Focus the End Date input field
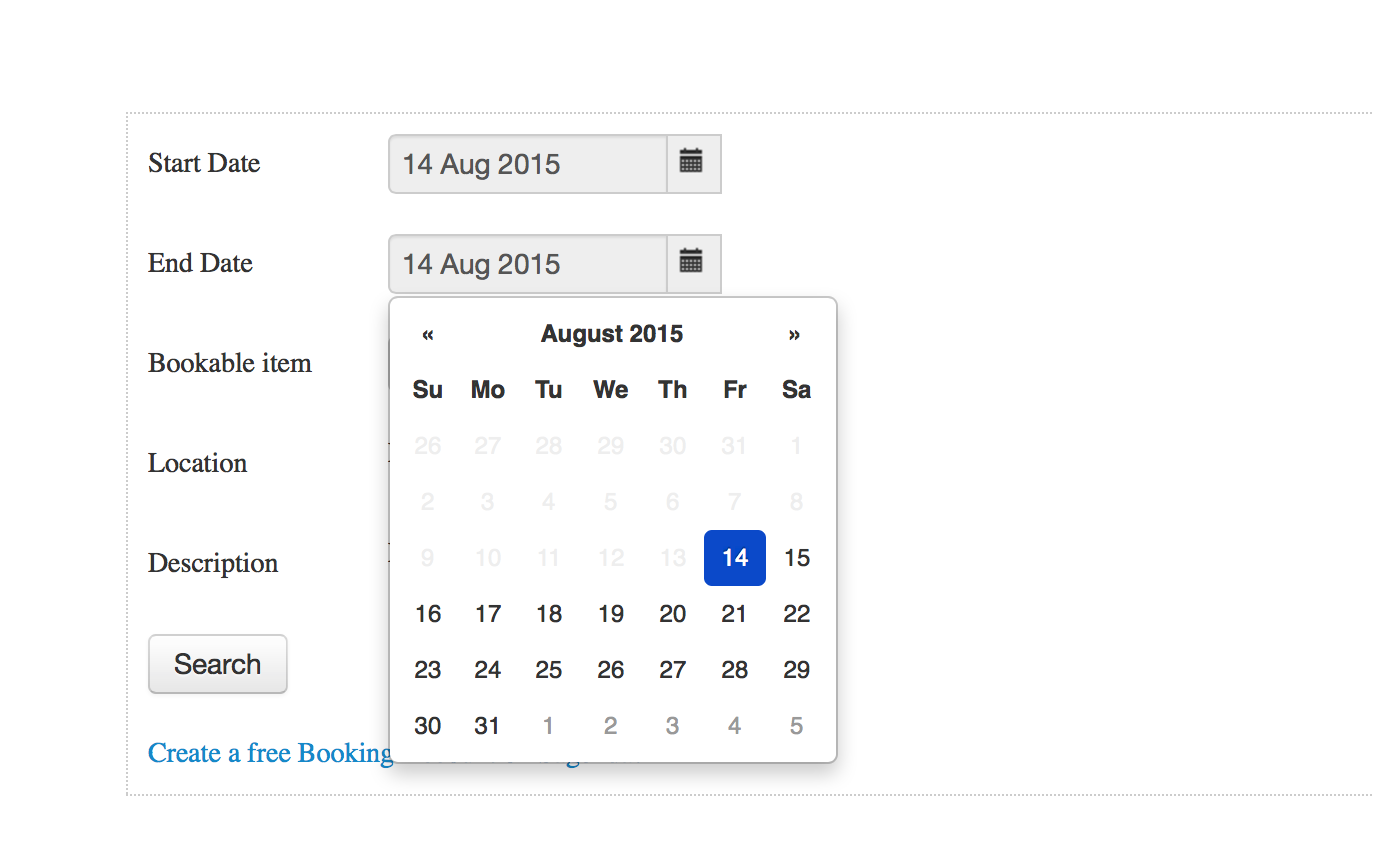Viewport: 1374px width, 868px height. [x=527, y=264]
